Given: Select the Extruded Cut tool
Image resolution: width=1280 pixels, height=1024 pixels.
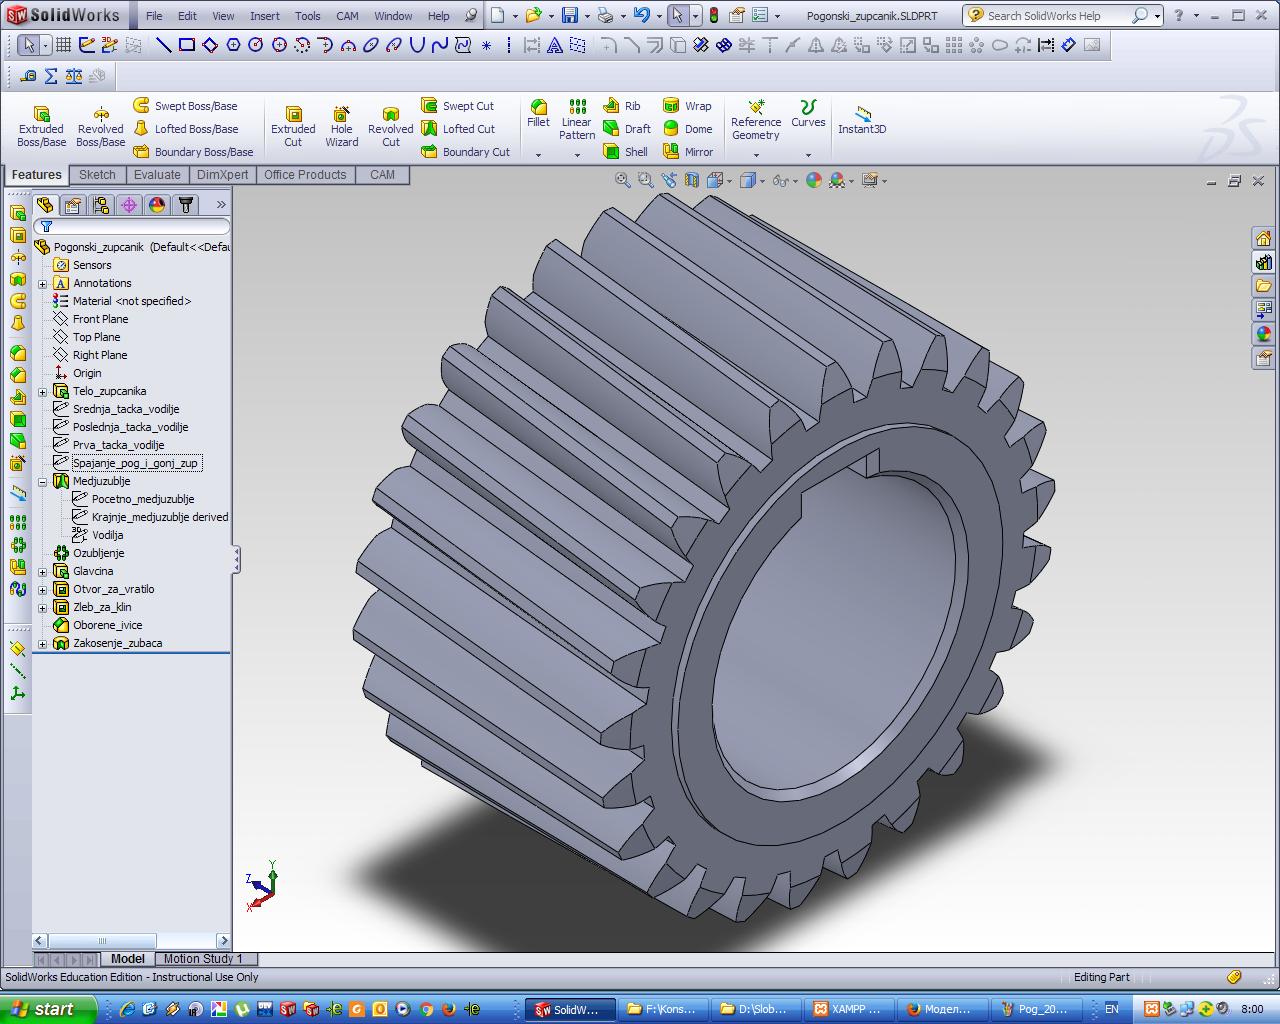Looking at the screenshot, I should point(293,127).
